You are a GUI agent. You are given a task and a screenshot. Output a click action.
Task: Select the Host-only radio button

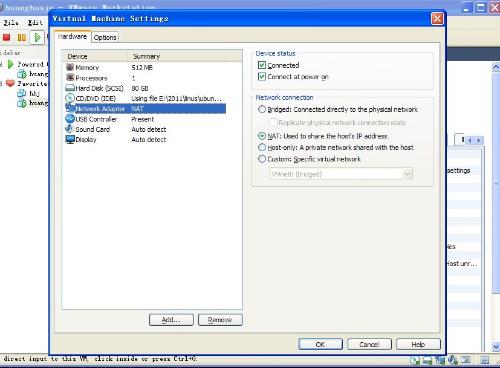pos(262,147)
